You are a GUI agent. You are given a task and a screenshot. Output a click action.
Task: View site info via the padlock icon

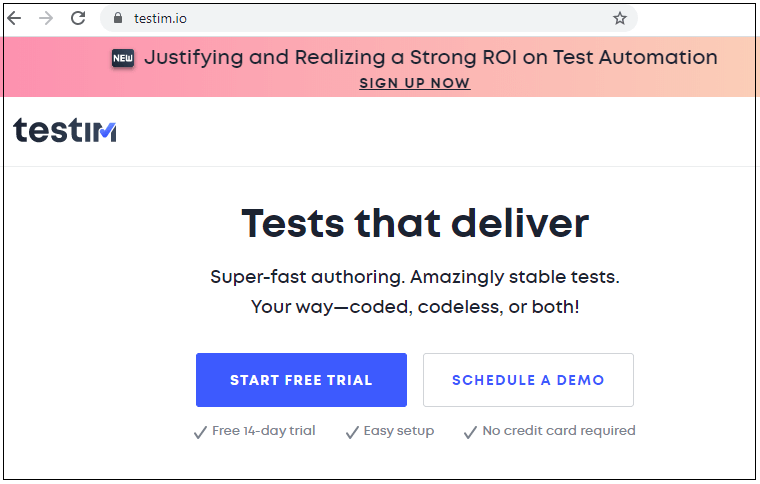pyautogui.click(x=118, y=18)
